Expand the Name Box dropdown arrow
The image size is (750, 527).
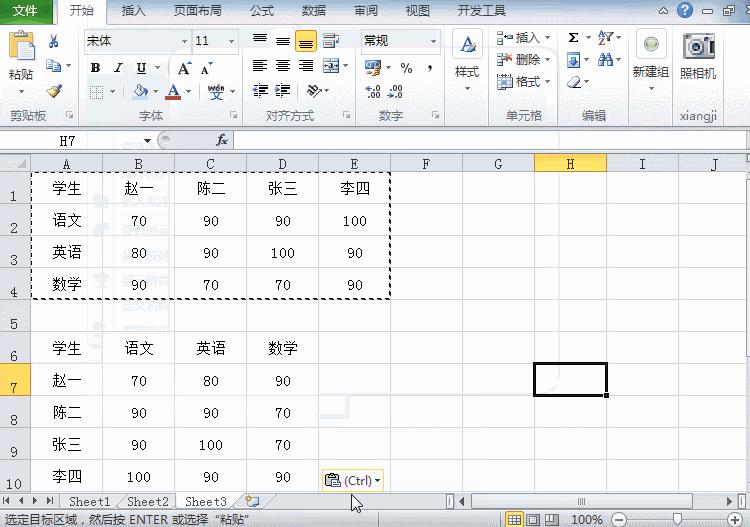pos(147,141)
